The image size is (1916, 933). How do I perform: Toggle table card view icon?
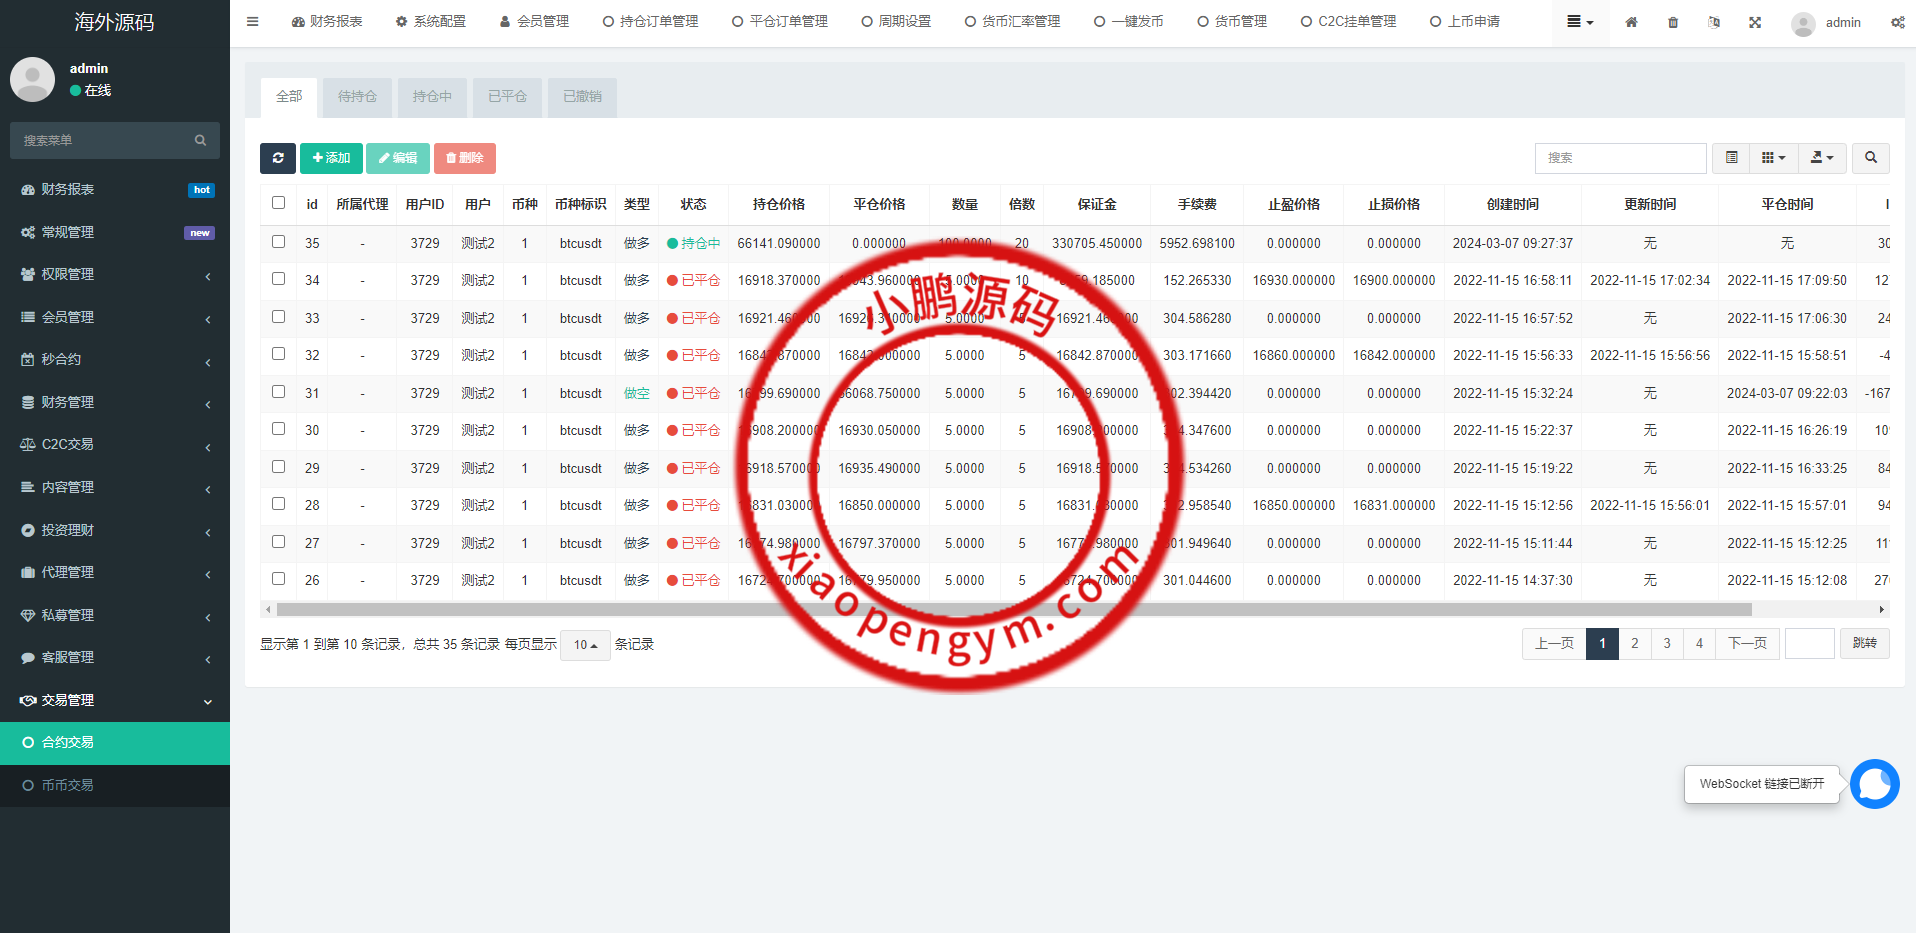(x=1731, y=158)
